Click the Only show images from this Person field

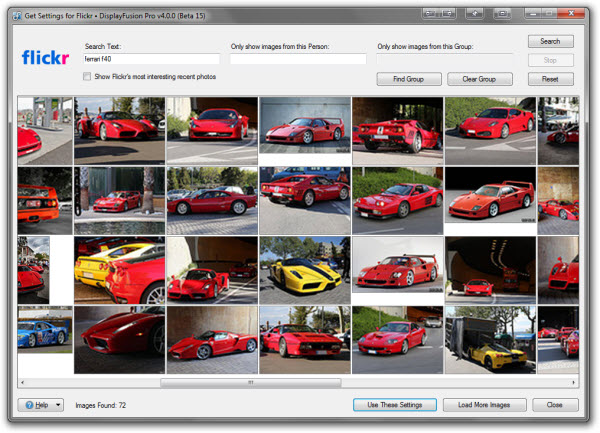[x=298, y=59]
